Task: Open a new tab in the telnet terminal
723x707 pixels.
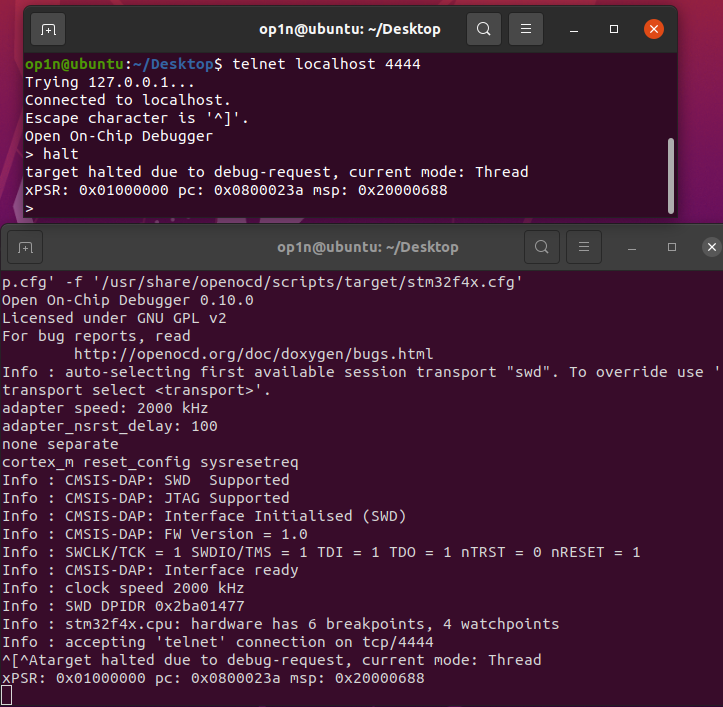Action: tap(47, 30)
